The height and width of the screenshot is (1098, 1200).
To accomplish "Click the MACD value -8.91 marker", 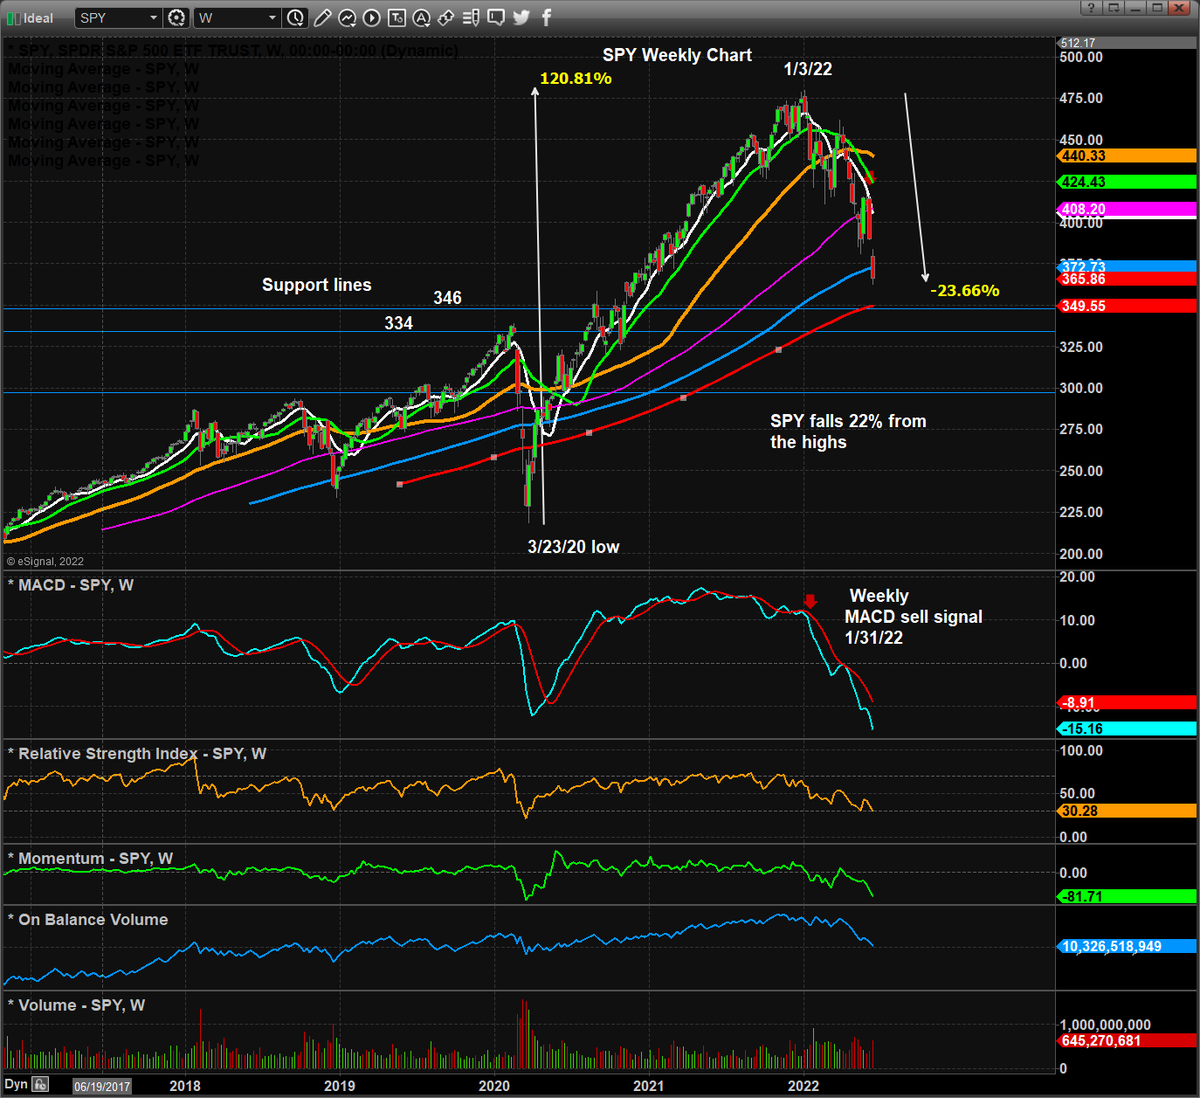I will click(x=1127, y=703).
